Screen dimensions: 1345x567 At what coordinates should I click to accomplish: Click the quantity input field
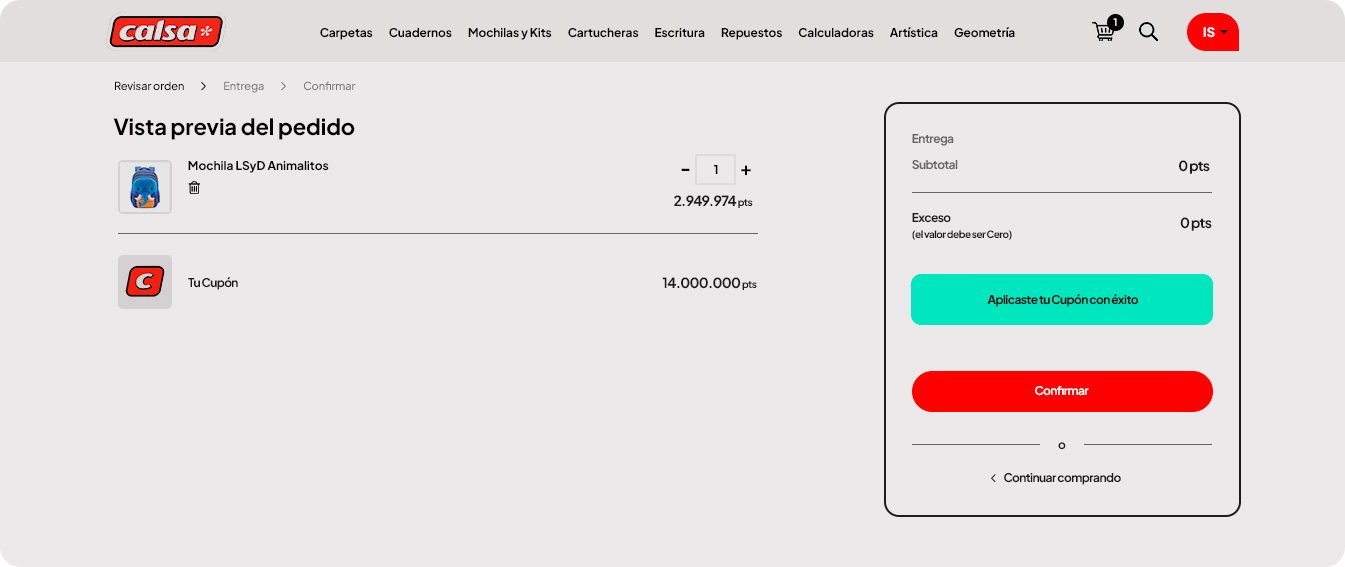(x=715, y=170)
